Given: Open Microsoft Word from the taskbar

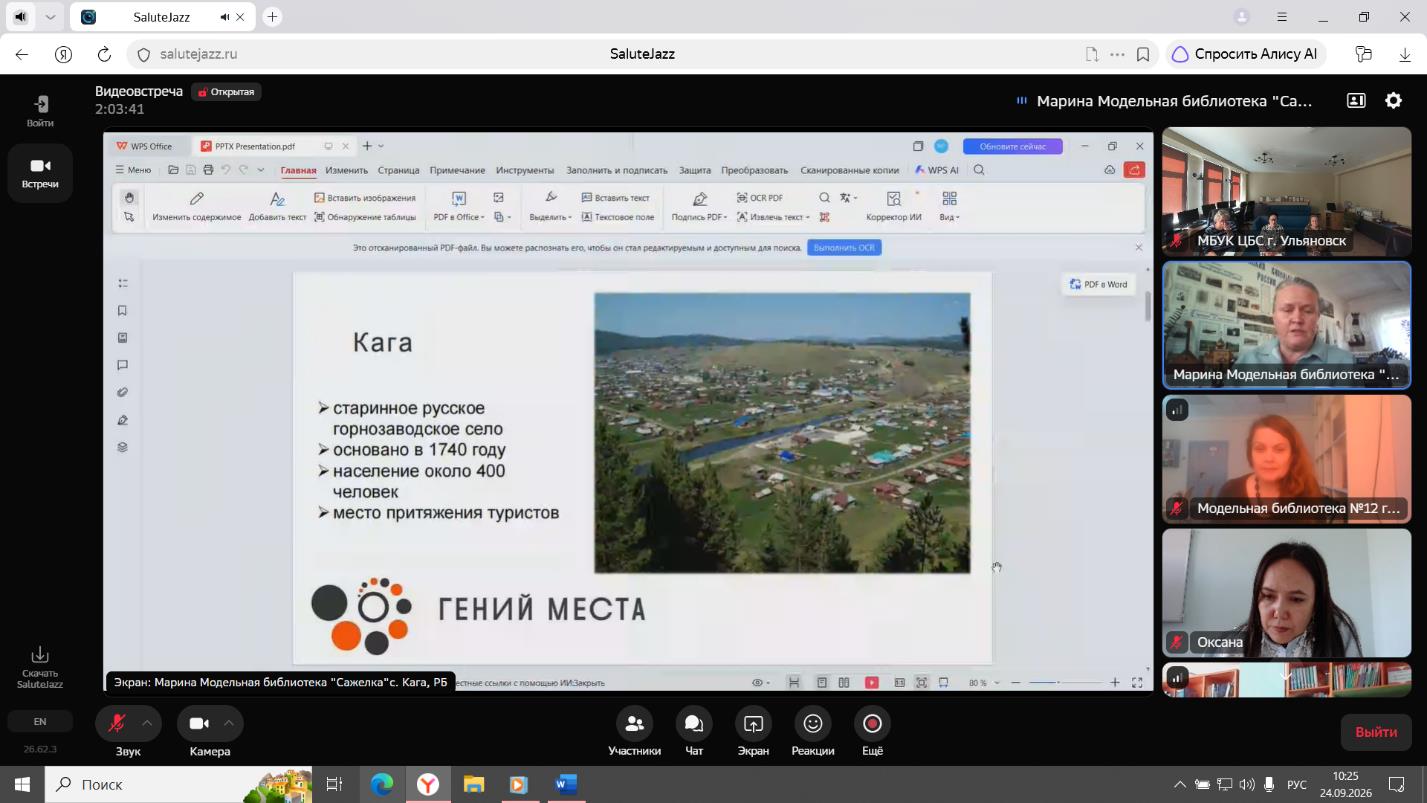Looking at the screenshot, I should 565,784.
